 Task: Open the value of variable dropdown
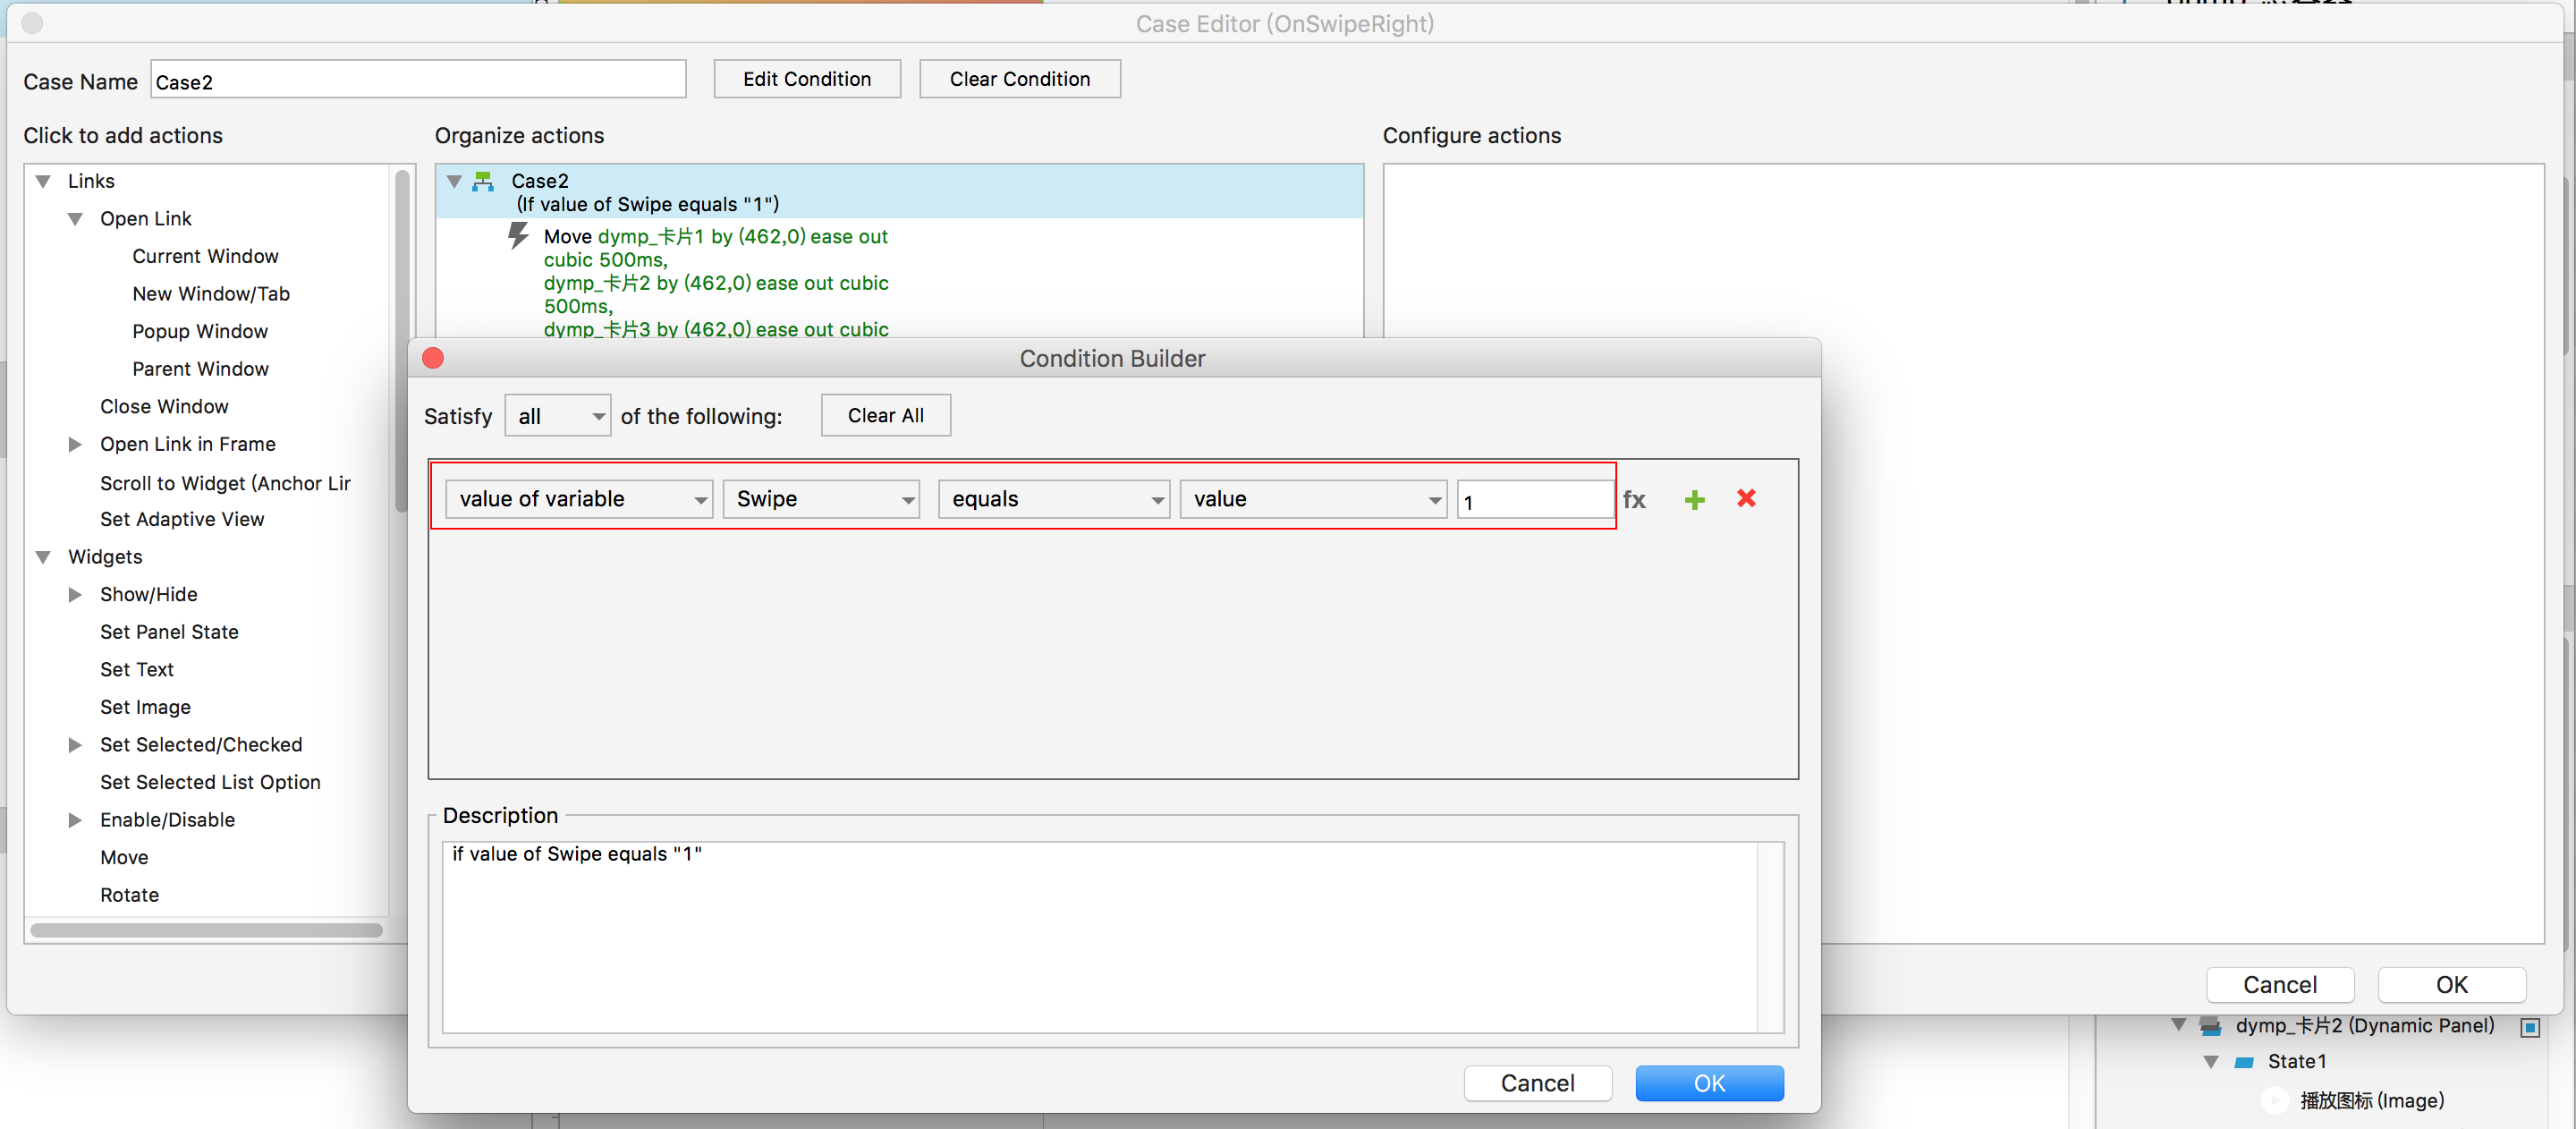point(578,499)
